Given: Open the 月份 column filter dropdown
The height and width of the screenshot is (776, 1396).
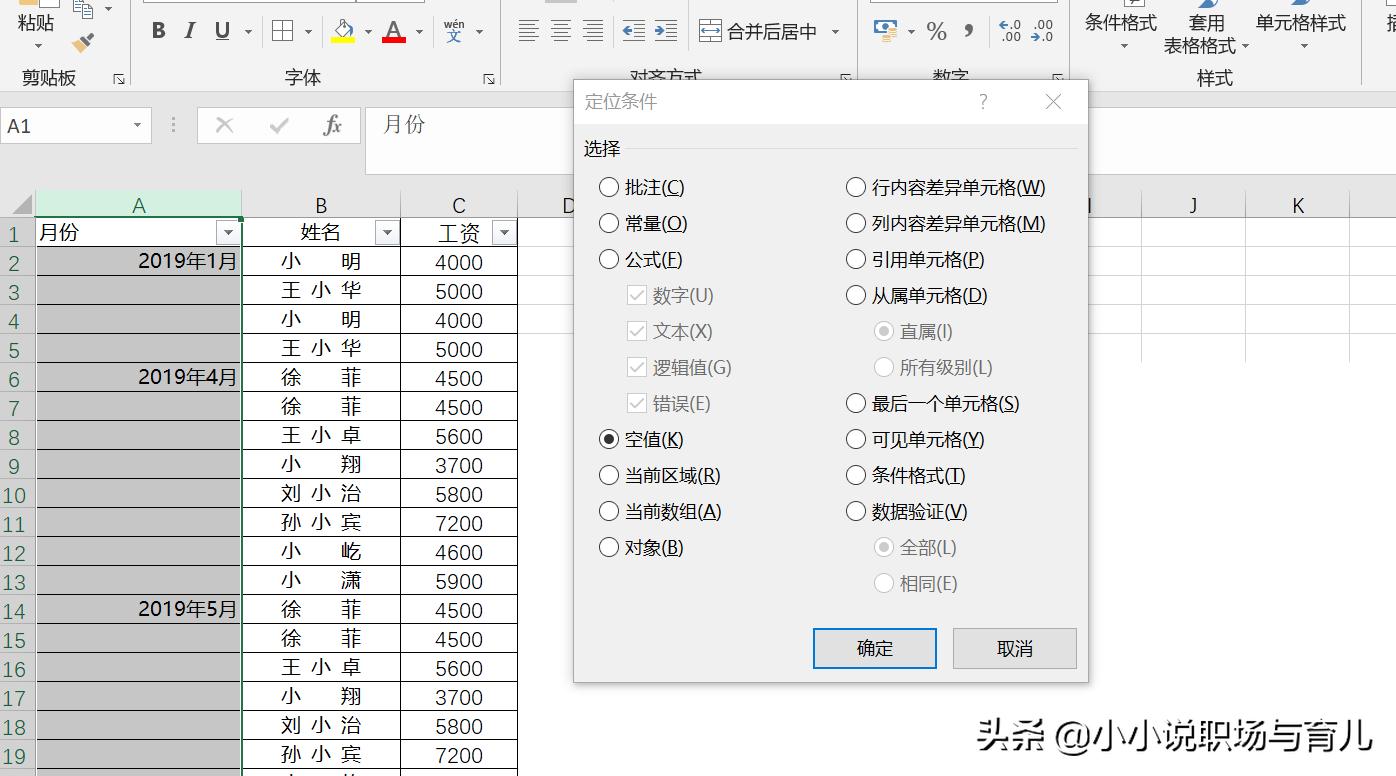Looking at the screenshot, I should (x=230, y=232).
